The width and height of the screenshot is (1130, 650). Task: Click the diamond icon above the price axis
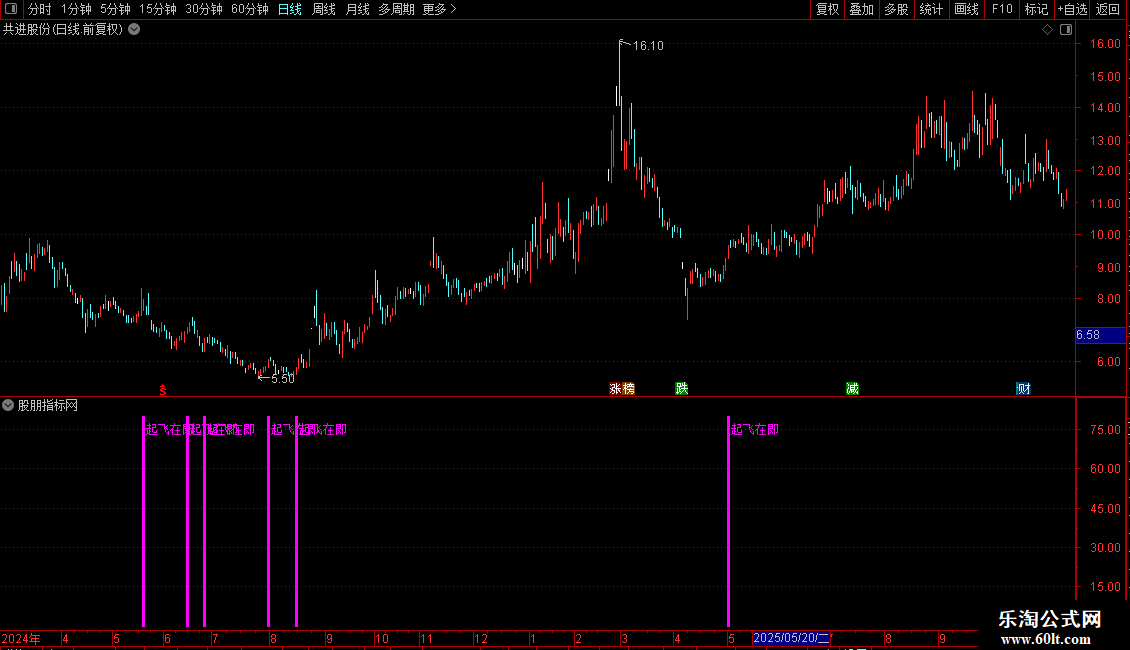click(1048, 30)
